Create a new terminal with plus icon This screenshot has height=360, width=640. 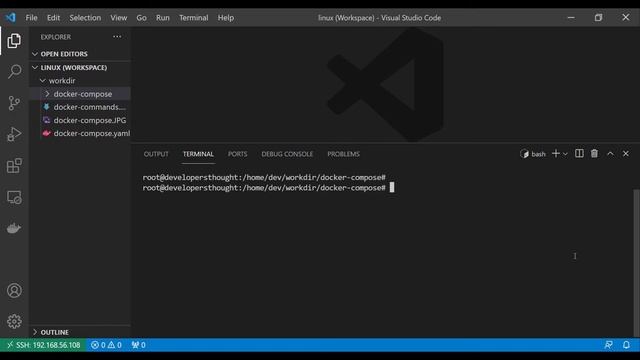(556, 153)
